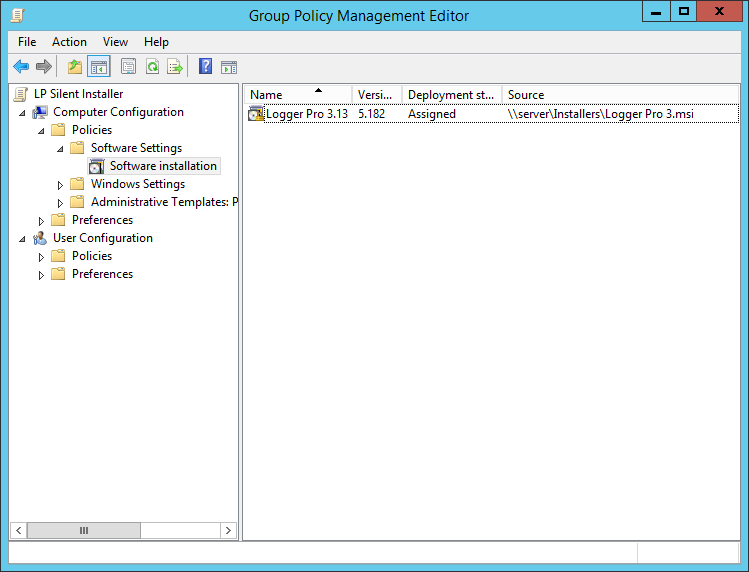This screenshot has height=572, width=749.
Task: Open Help via question mark icon
Action: [x=205, y=66]
